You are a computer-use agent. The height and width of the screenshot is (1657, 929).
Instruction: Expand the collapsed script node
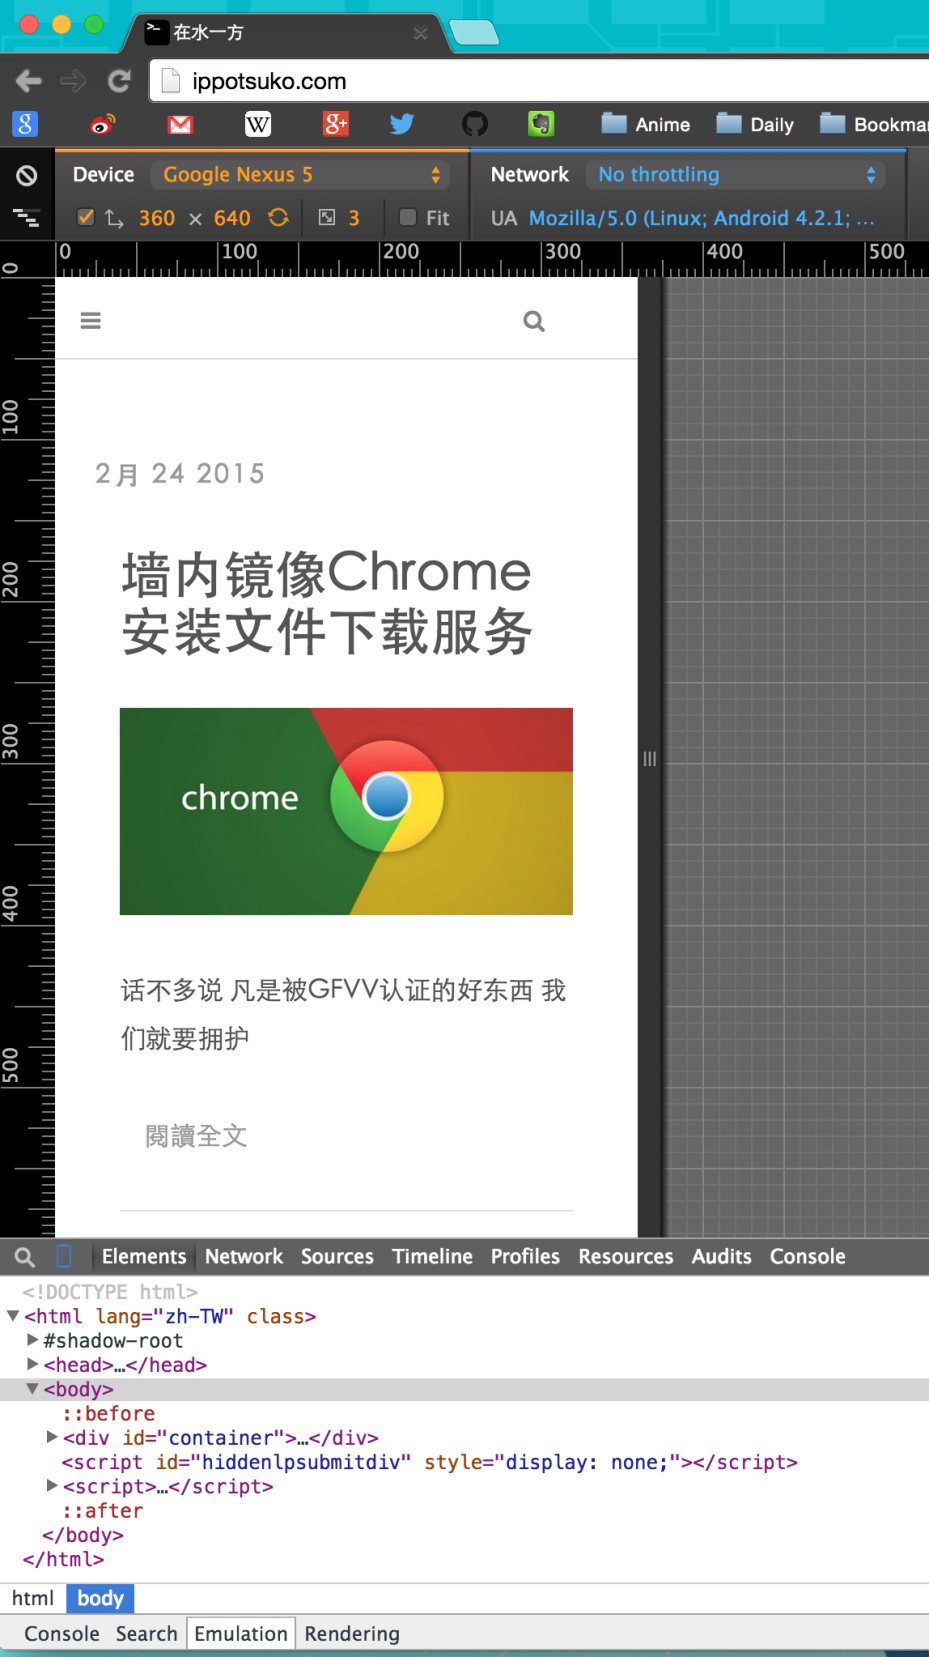pos(52,1486)
